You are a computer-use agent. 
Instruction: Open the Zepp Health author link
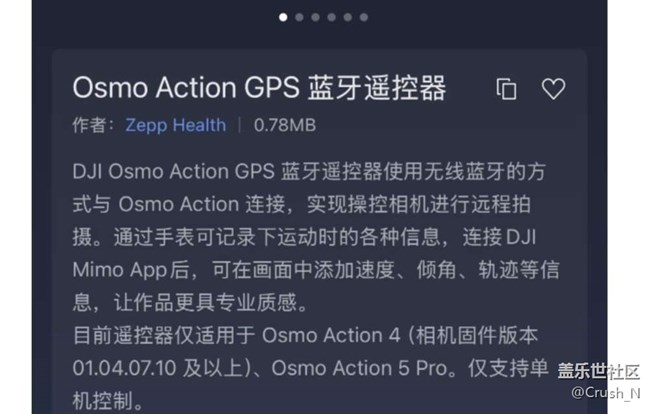coord(175,125)
